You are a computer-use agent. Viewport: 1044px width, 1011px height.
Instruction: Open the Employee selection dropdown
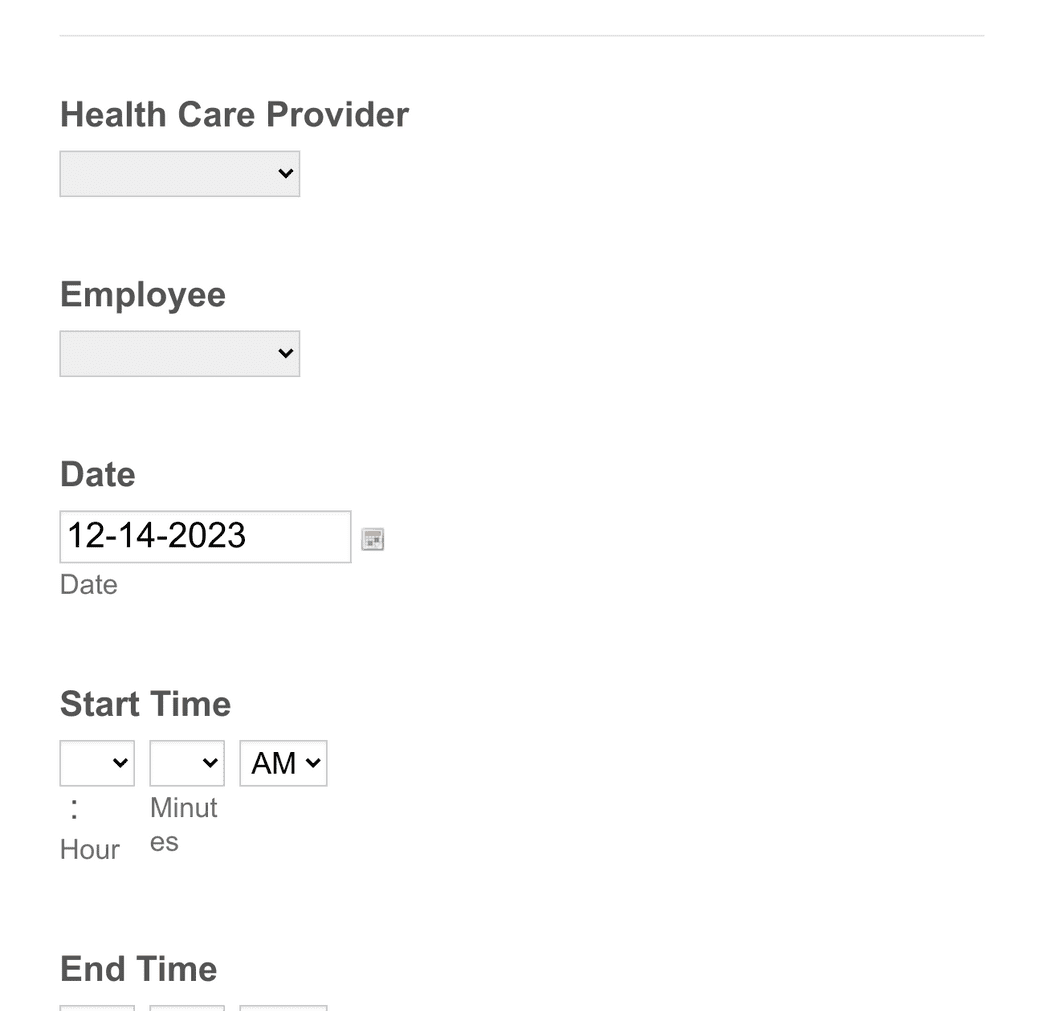tap(179, 352)
